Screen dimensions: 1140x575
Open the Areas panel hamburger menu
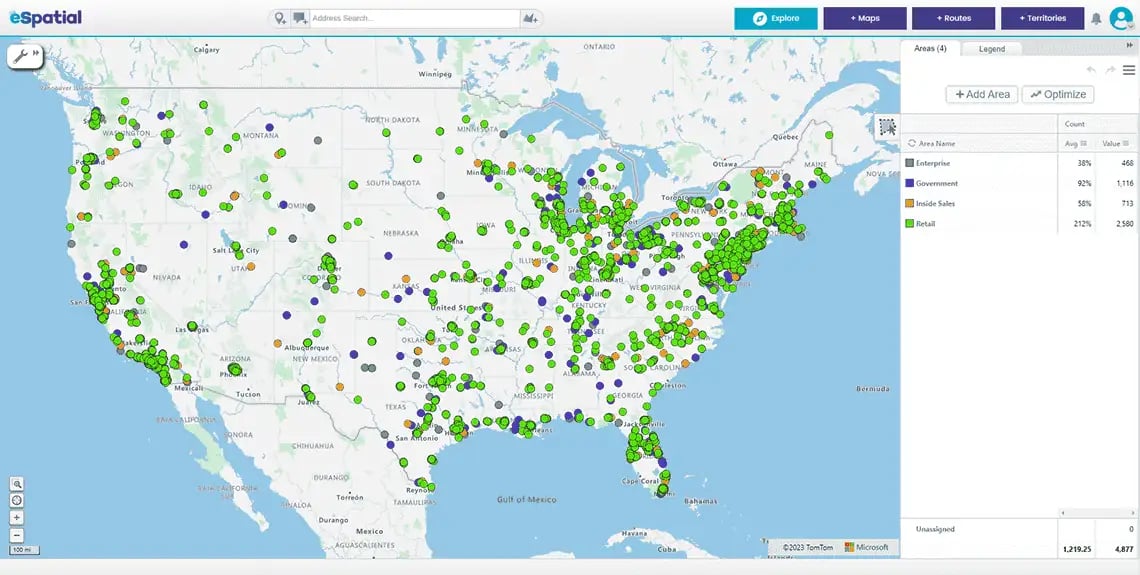point(1128,70)
